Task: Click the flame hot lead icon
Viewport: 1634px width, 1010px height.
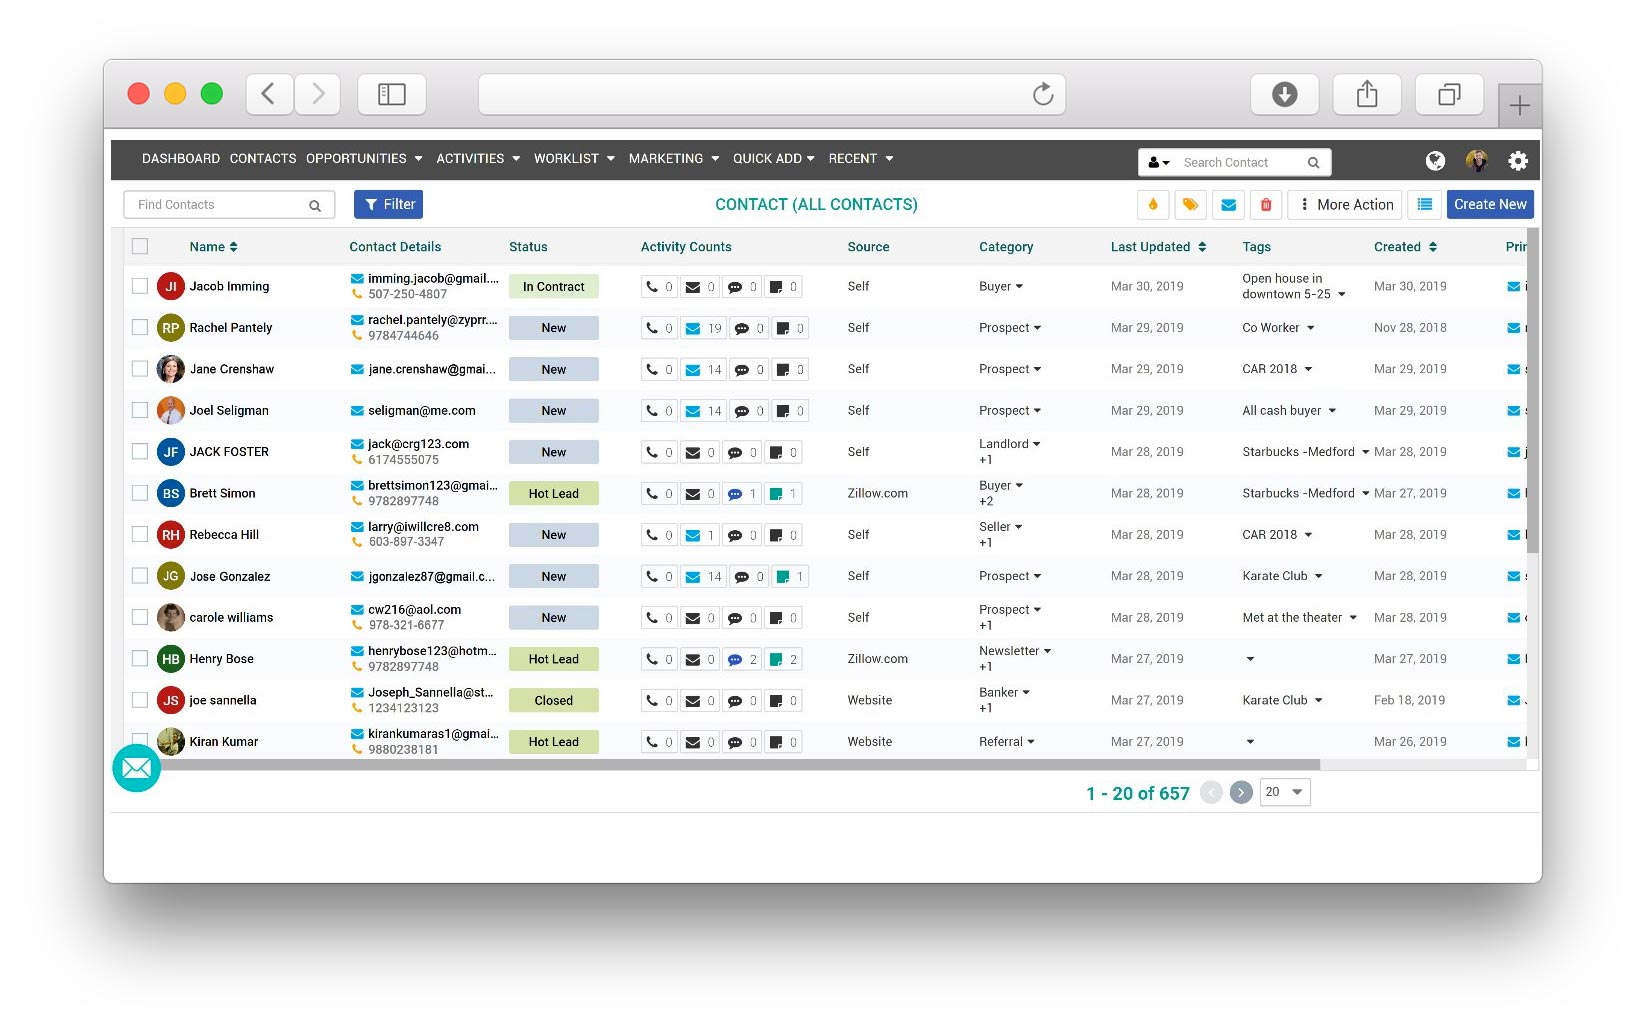Action: tap(1152, 204)
